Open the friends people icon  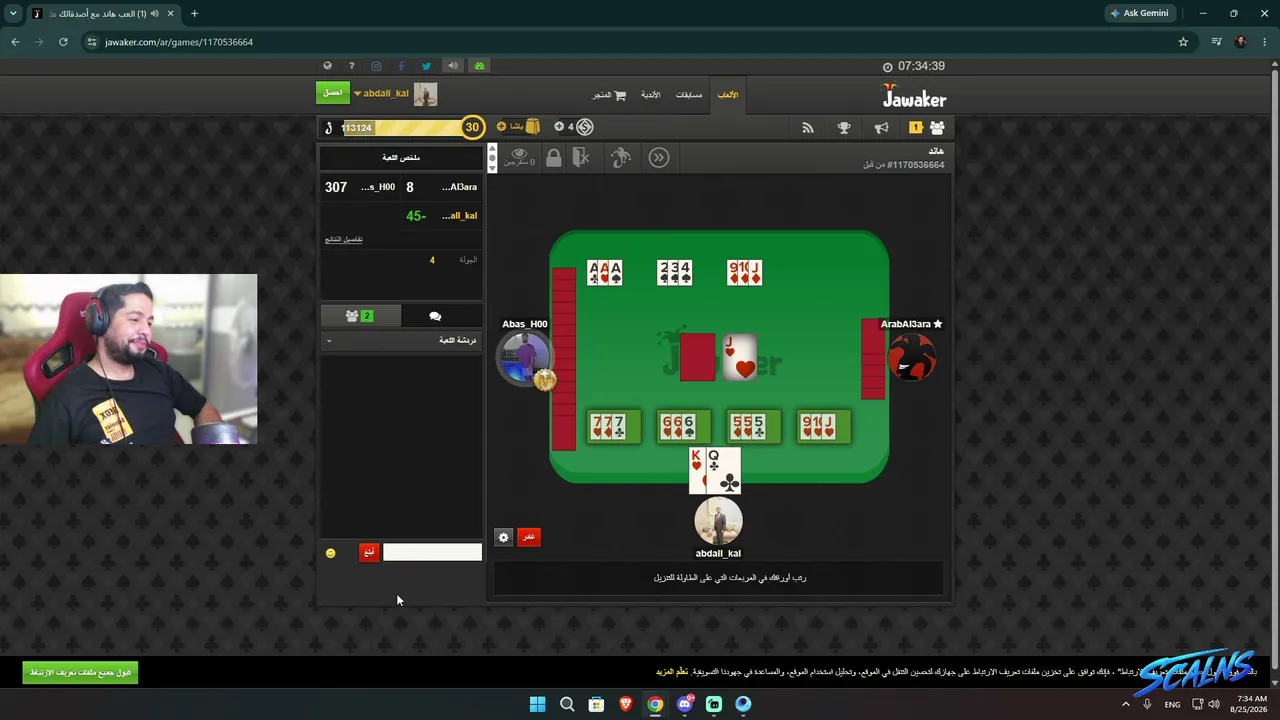tap(937, 128)
